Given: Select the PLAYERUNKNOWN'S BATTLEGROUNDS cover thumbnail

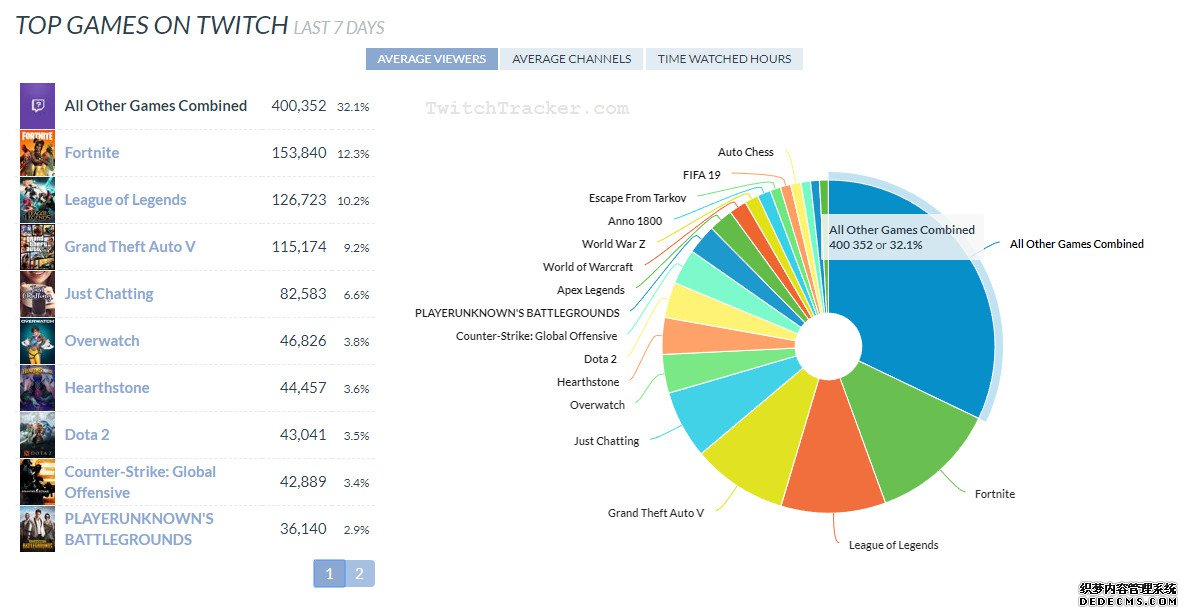Looking at the screenshot, I should [x=37, y=529].
